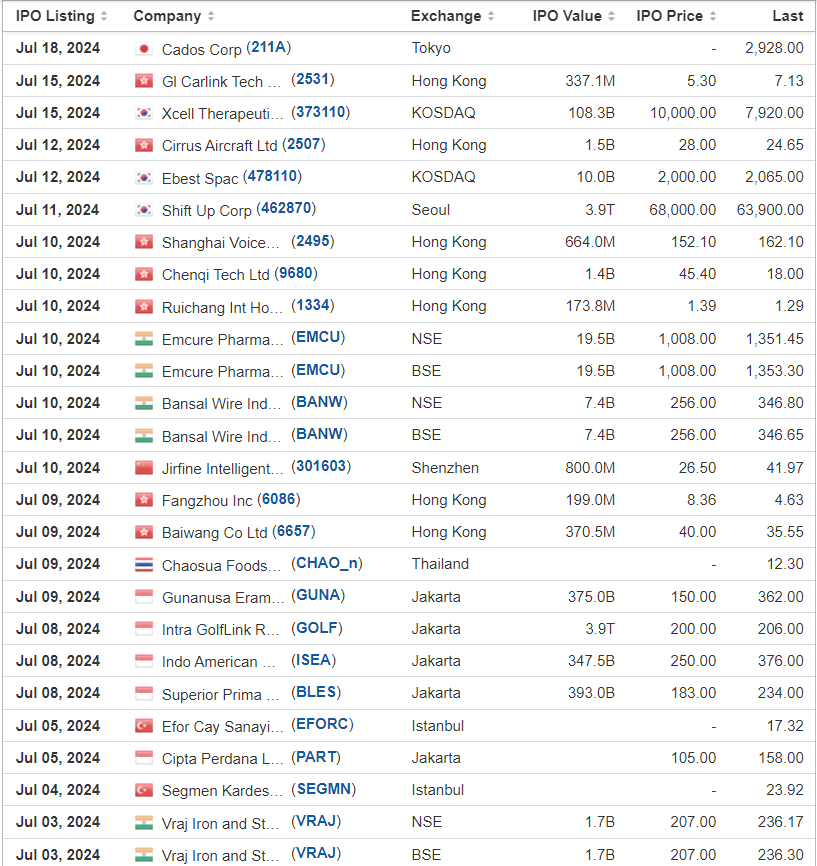The width and height of the screenshot is (817, 866).
Task: Click Turkey flag beside Efor Cay Sanayi
Action: coord(144,726)
